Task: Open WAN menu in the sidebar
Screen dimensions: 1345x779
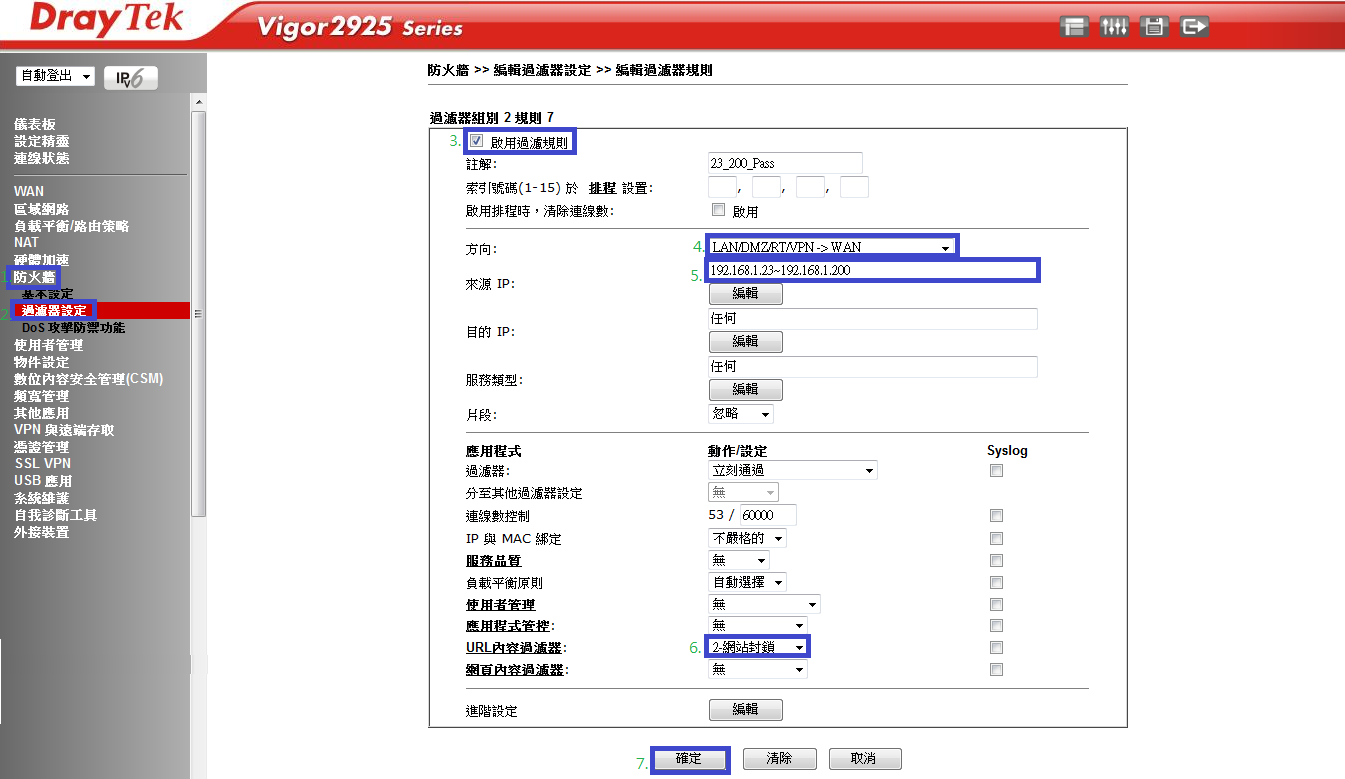Action: pyautogui.click(x=29, y=191)
